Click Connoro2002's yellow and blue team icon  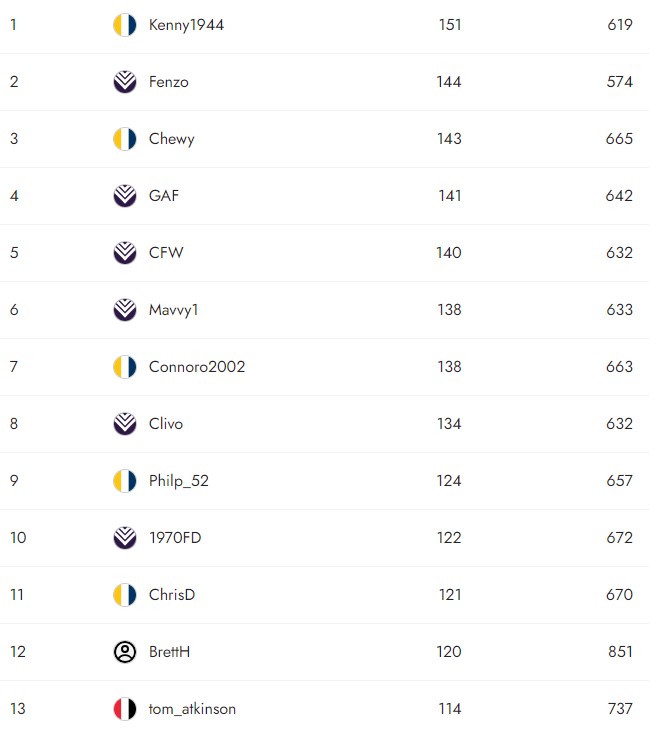(x=125, y=367)
